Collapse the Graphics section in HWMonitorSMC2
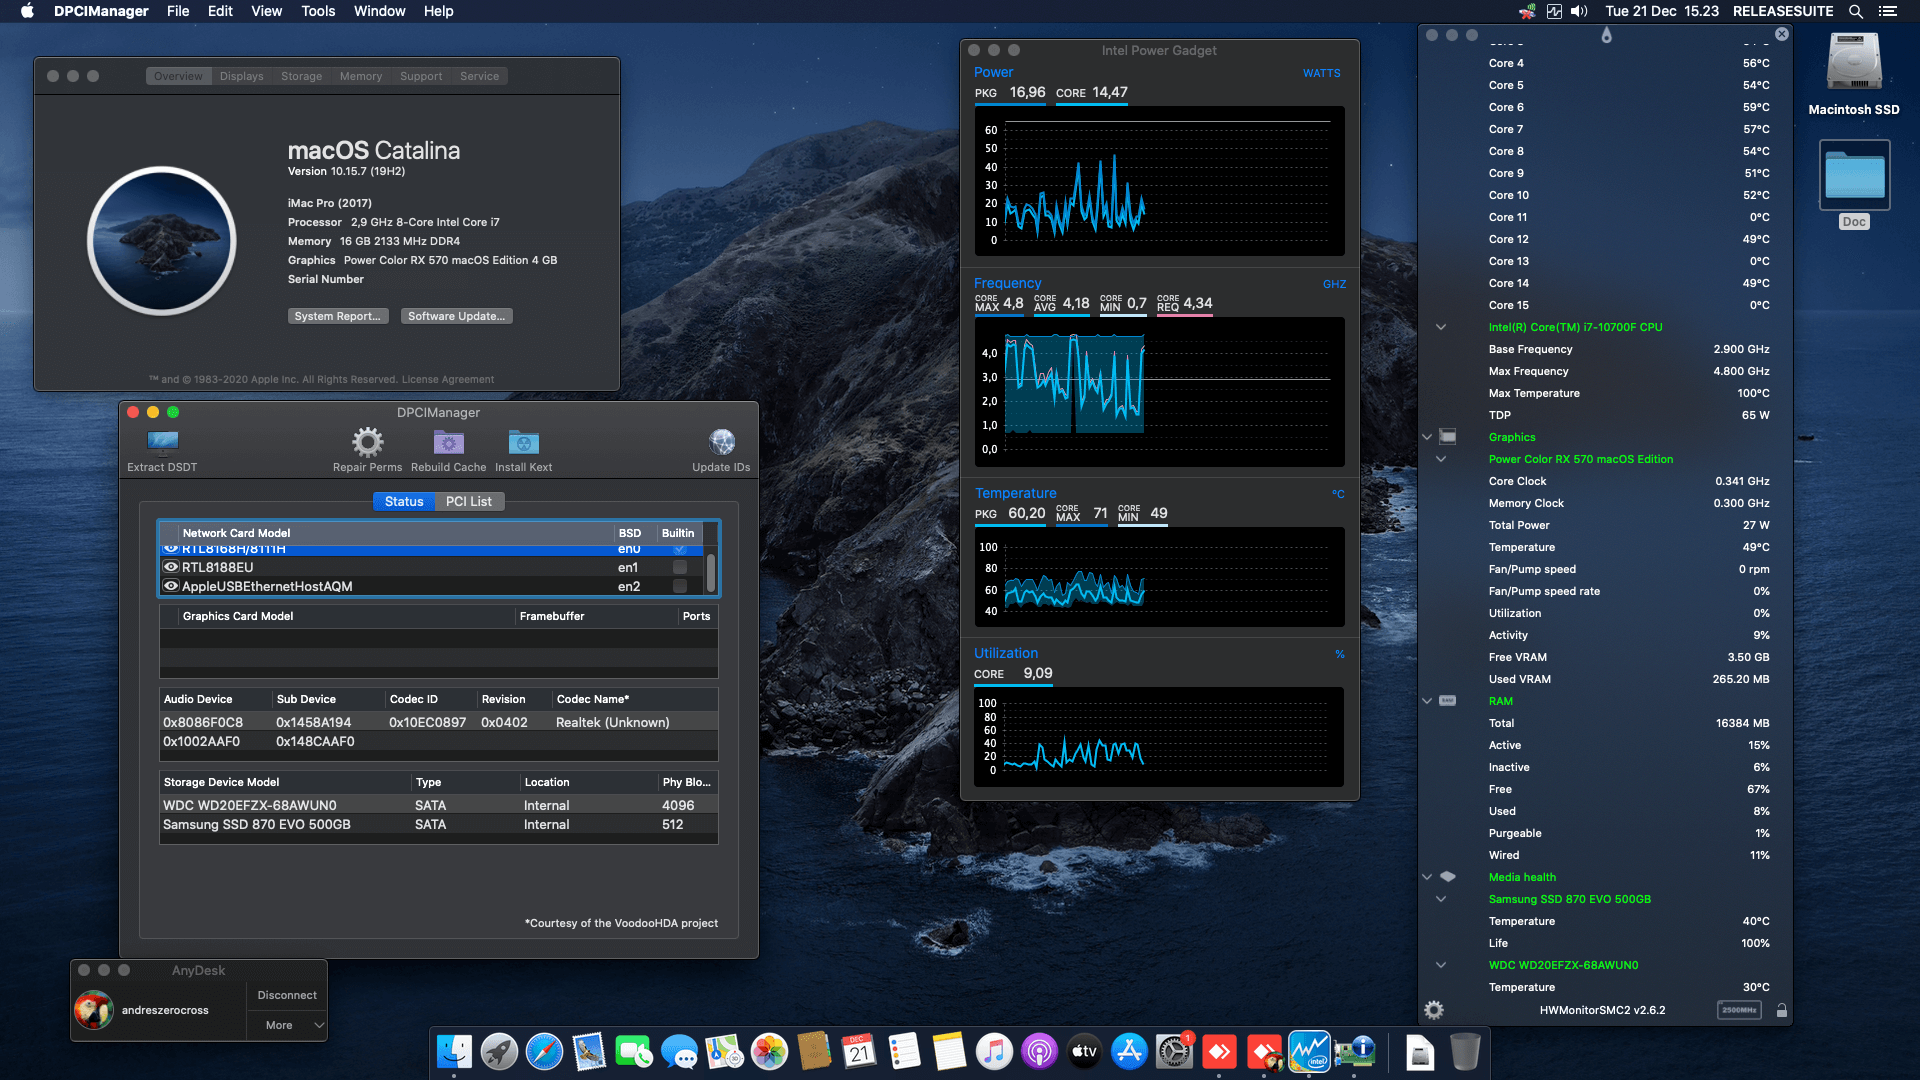Screen dimensions: 1920x1080 click(x=1427, y=437)
